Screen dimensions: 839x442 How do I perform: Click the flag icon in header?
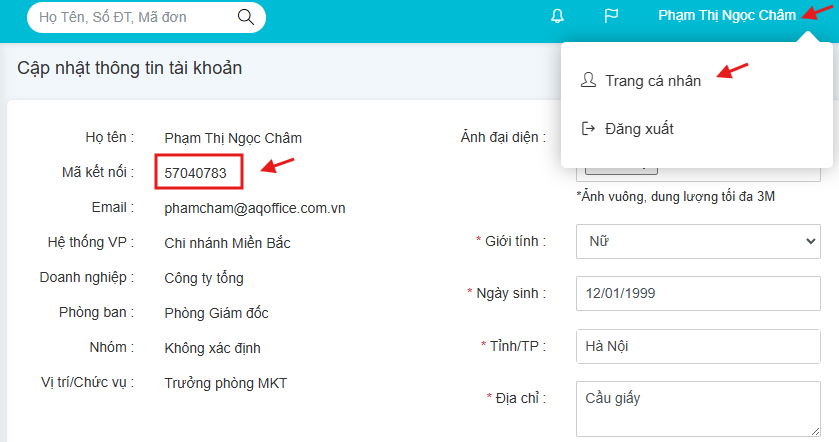click(x=611, y=16)
